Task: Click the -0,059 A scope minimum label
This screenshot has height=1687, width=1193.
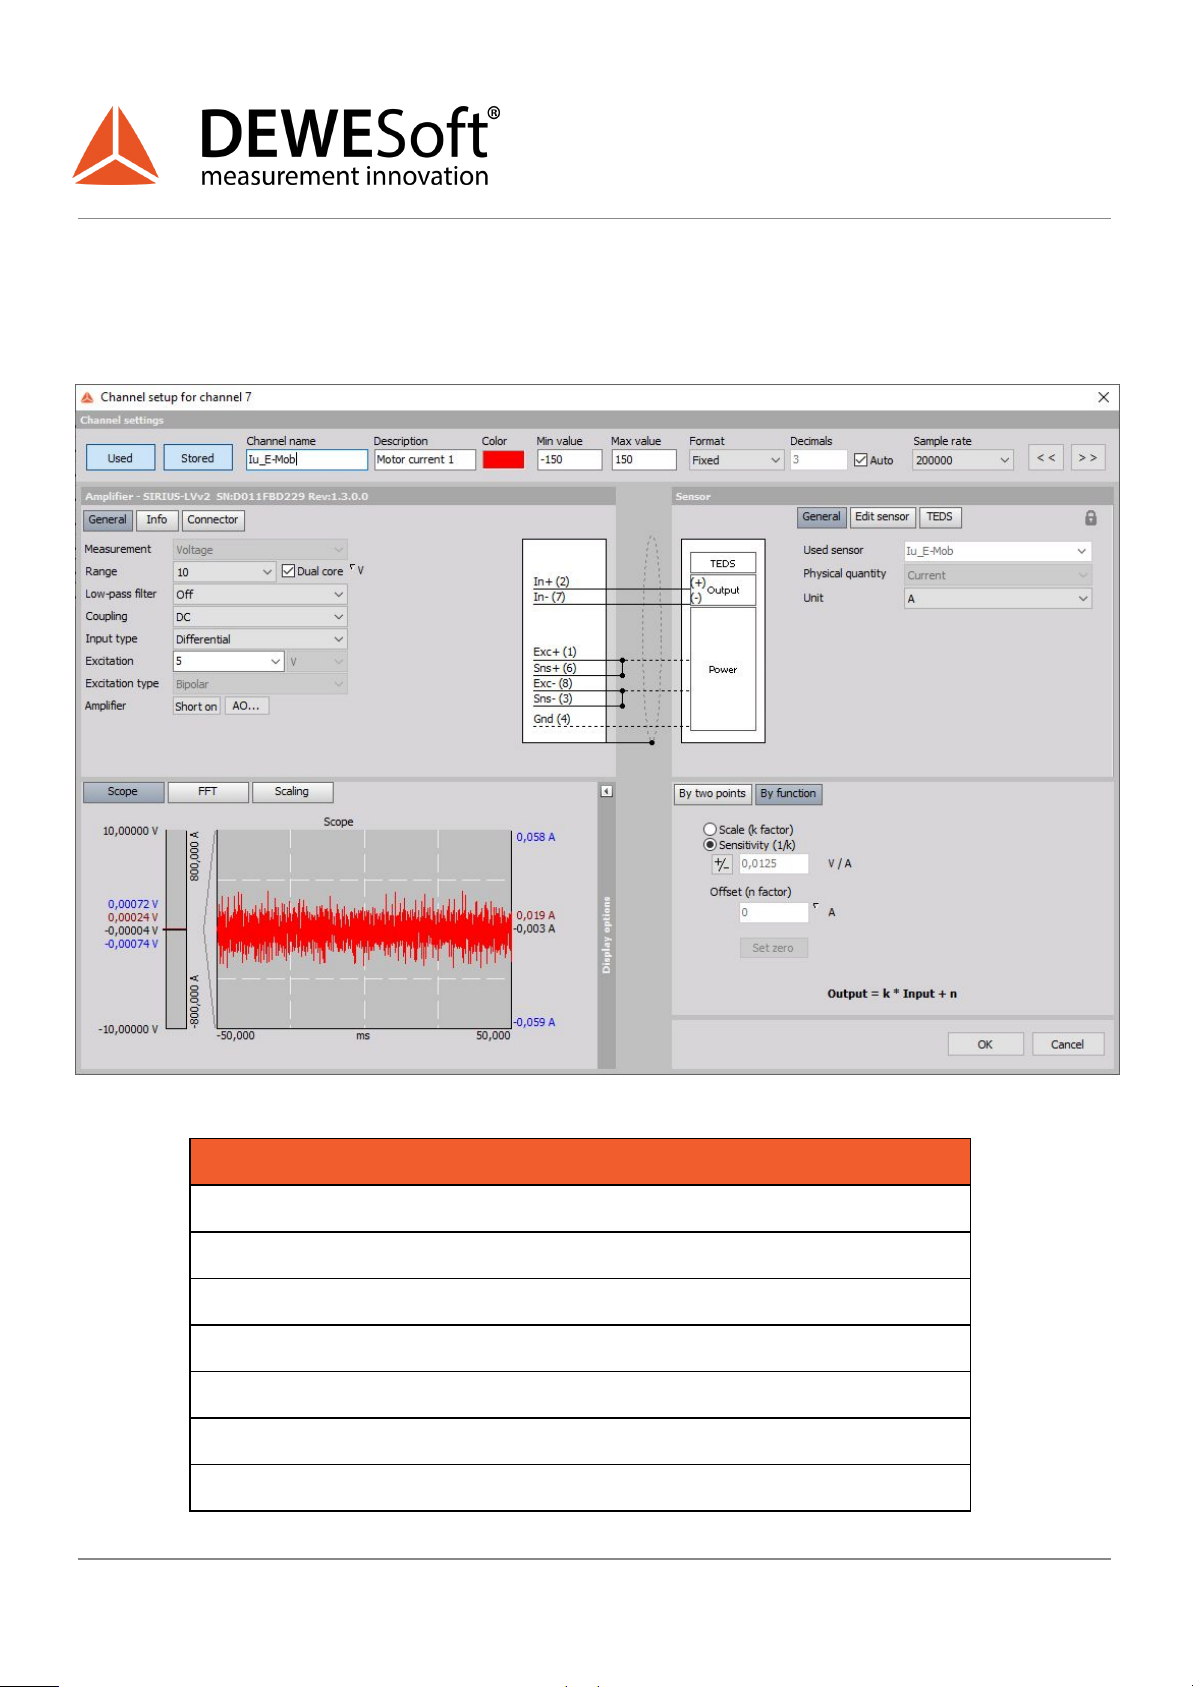Action: pos(535,1022)
